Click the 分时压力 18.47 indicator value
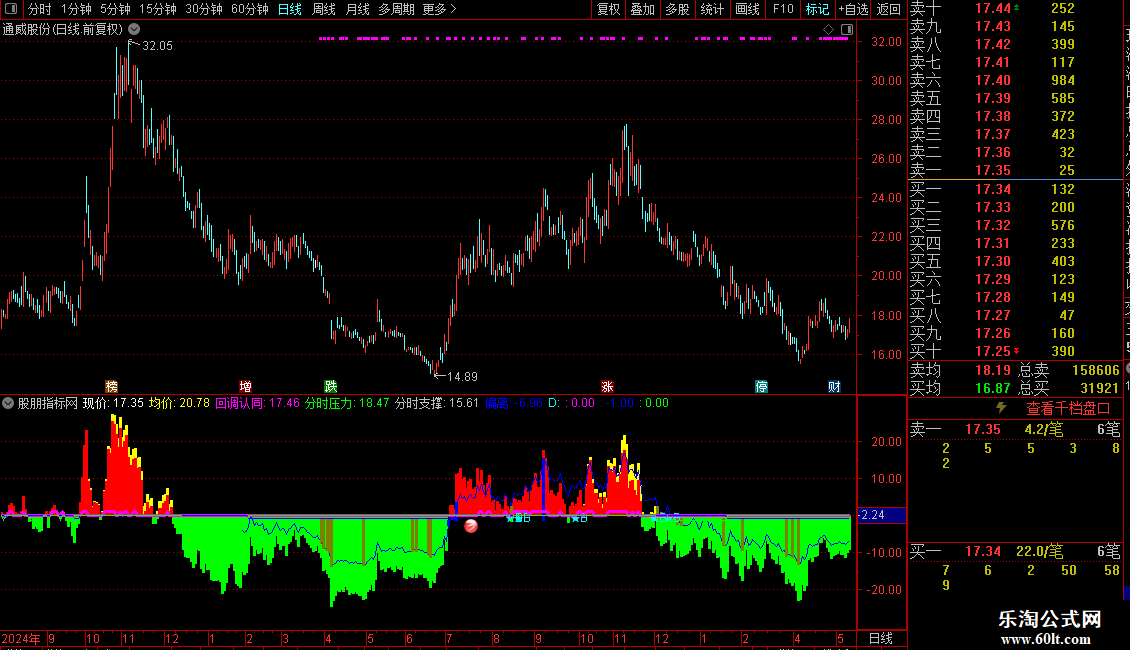This screenshot has height=650, width=1130. coord(347,403)
